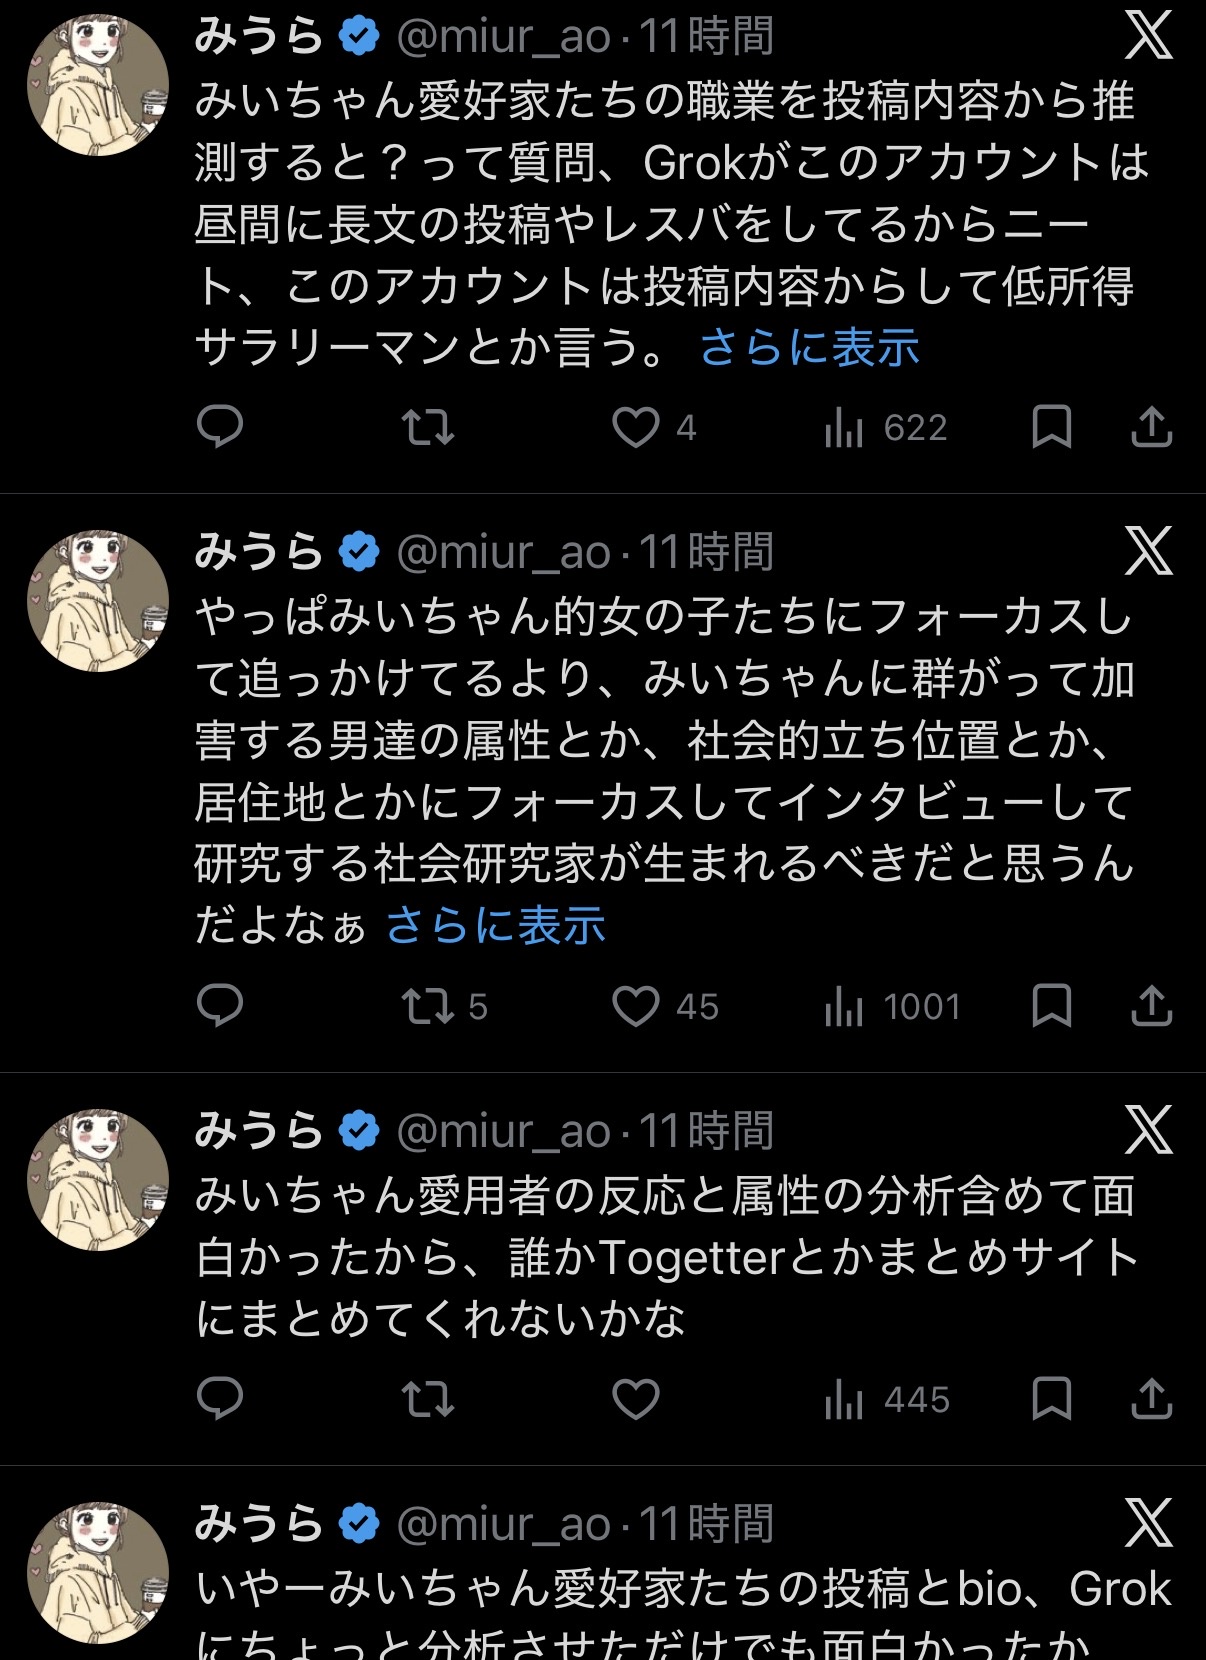Viewport: 1206px width, 1660px height.
Task: Repost the Togetter summary post
Action: [428, 1399]
